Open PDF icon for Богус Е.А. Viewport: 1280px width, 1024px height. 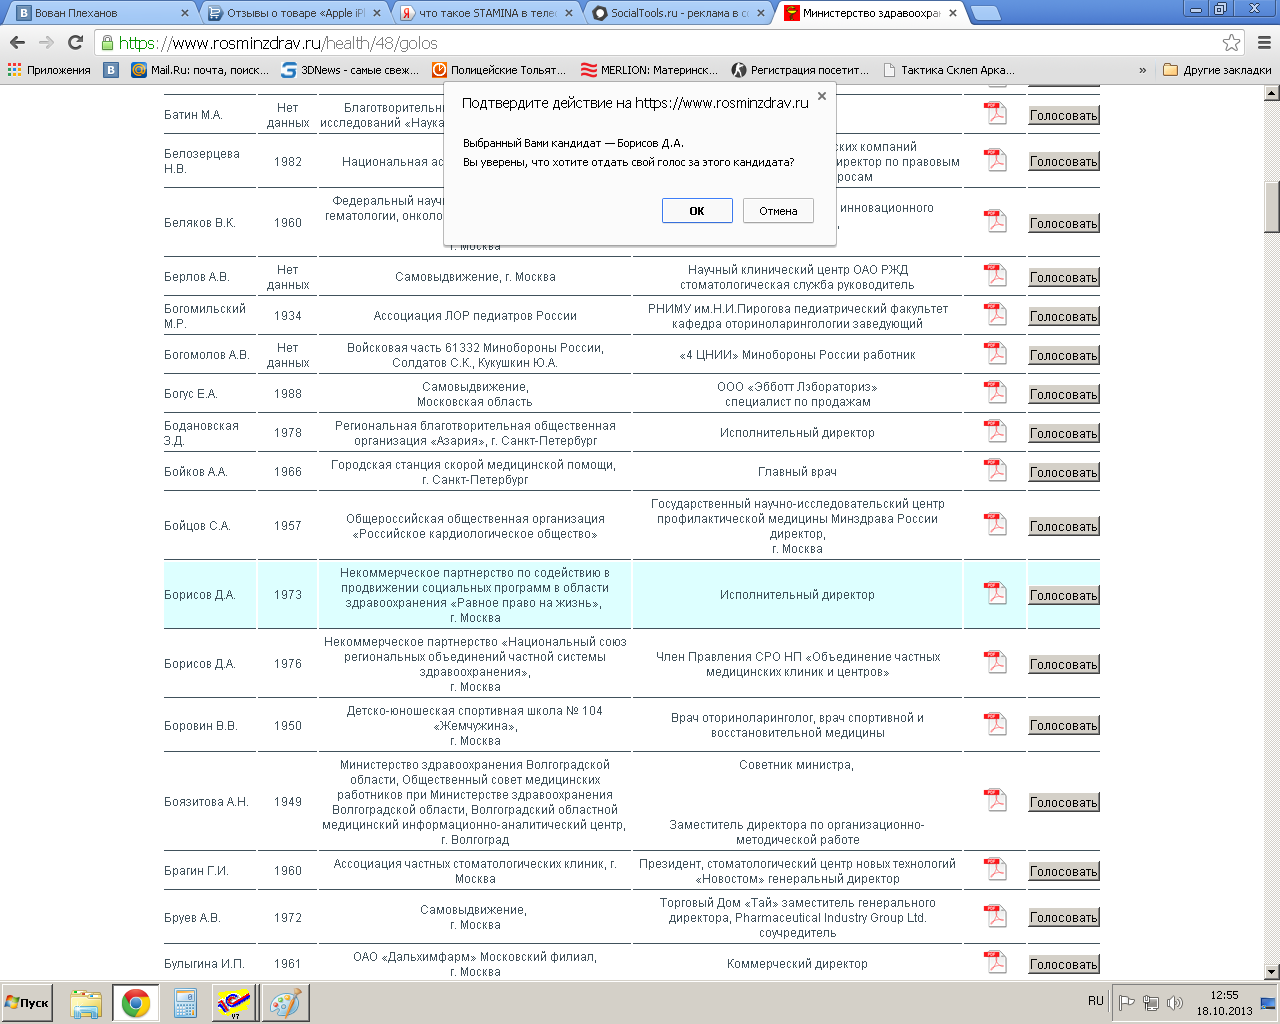point(996,392)
